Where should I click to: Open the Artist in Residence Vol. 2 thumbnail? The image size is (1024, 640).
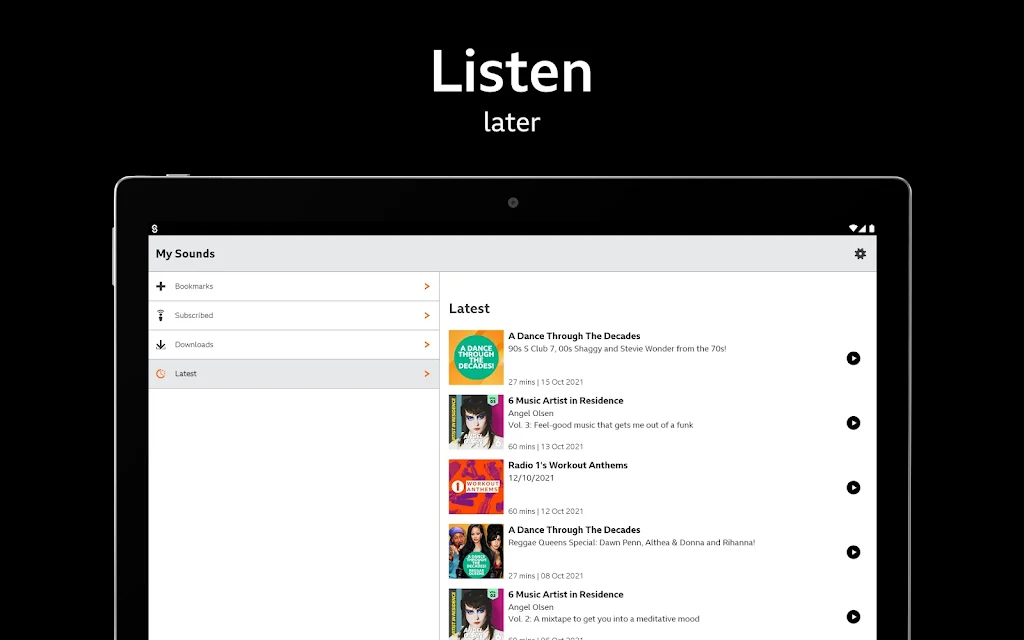476,614
